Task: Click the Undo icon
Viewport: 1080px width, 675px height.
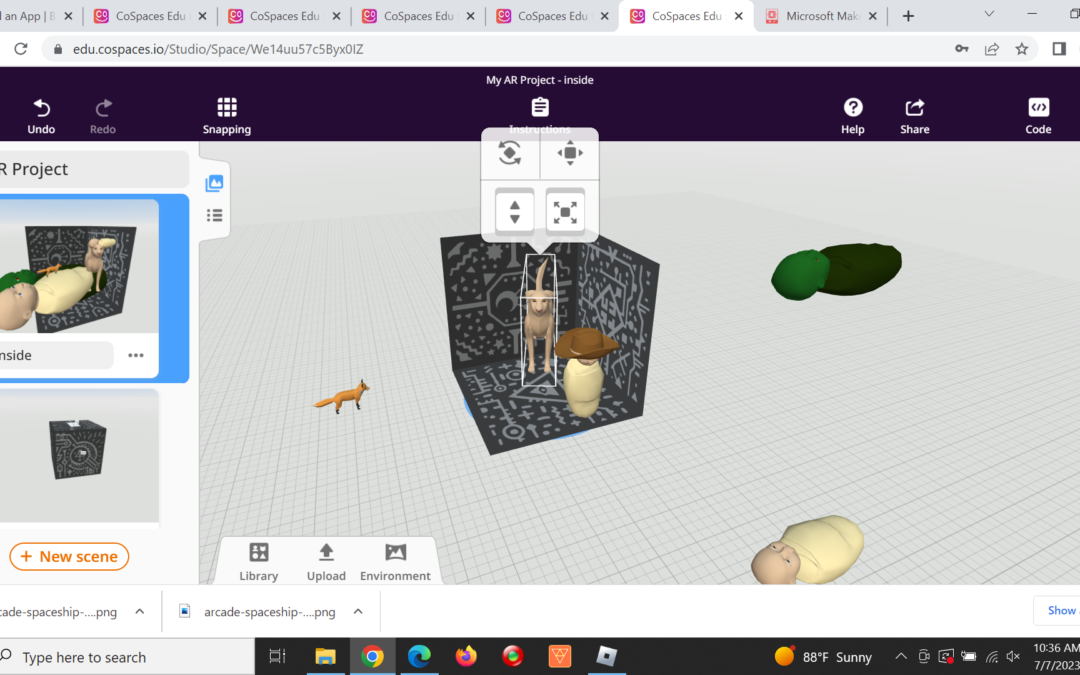Action: (x=41, y=107)
